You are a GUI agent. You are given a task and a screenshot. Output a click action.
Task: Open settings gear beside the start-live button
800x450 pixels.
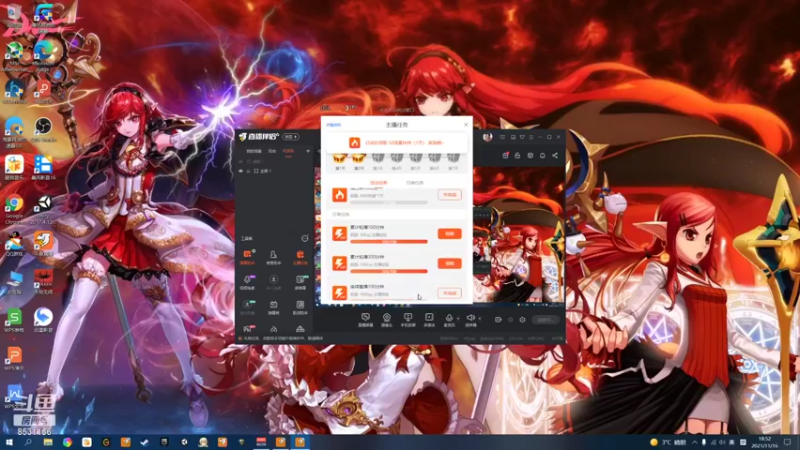point(522,320)
